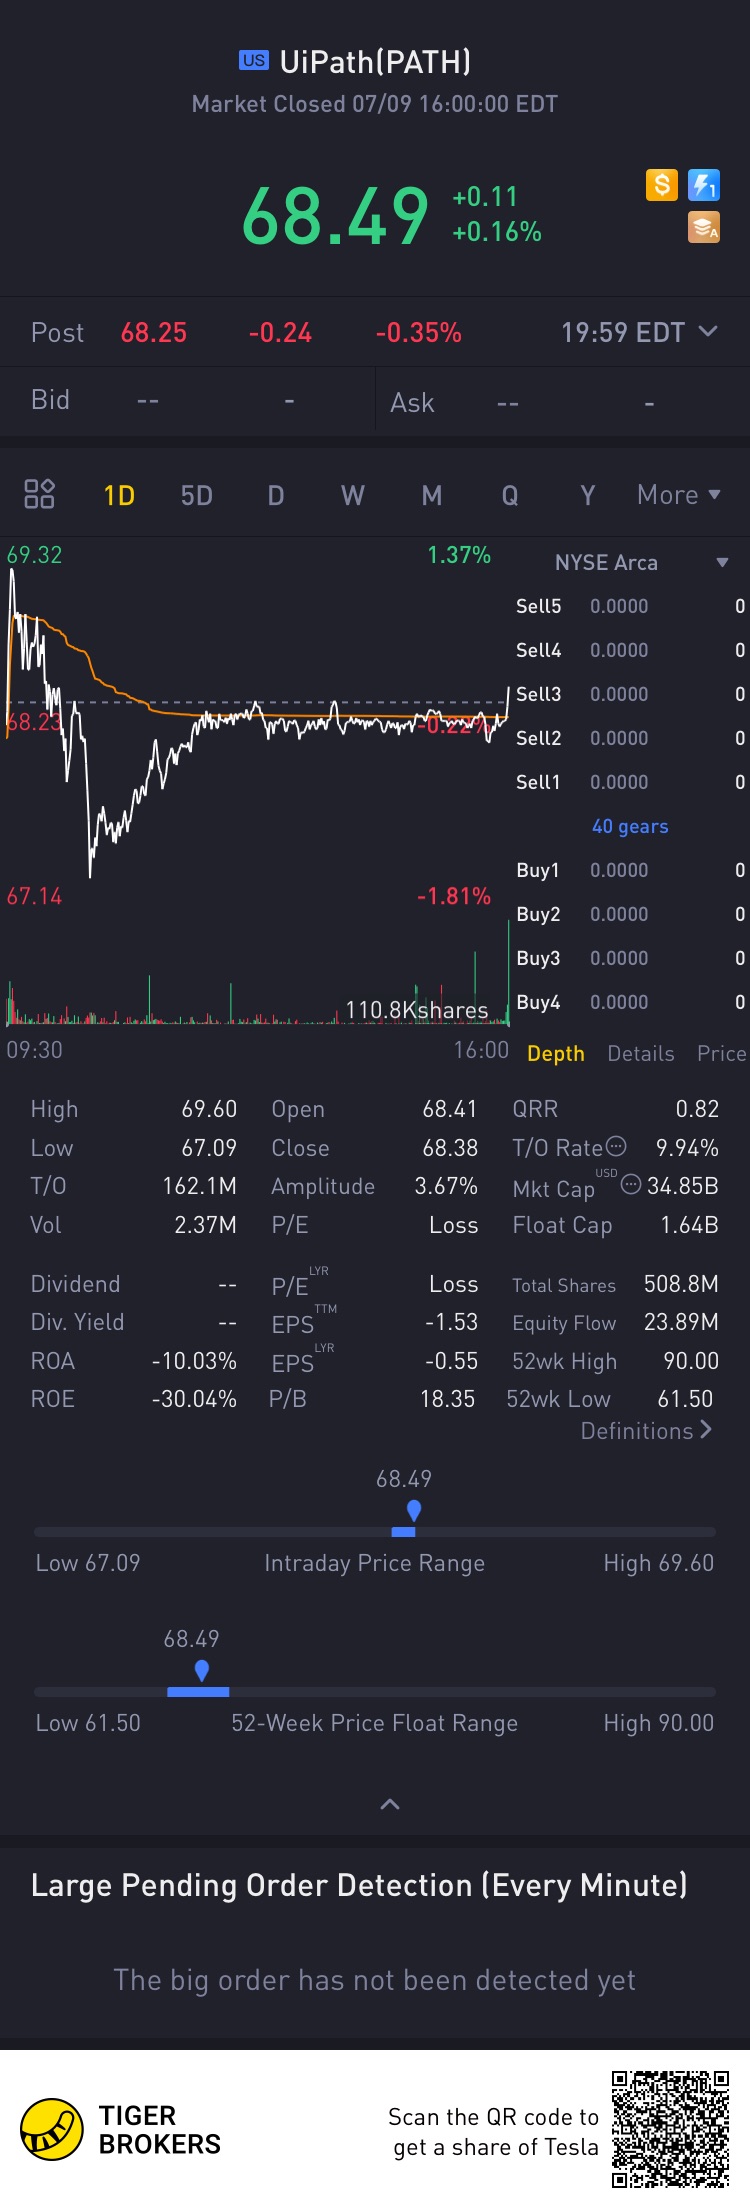Select the 5D chart timeframe
The width and height of the screenshot is (750, 2210).
[x=197, y=496]
